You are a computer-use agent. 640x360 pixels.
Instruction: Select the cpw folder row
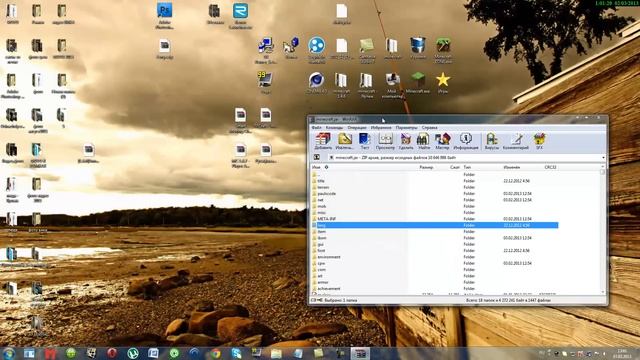coord(435,263)
